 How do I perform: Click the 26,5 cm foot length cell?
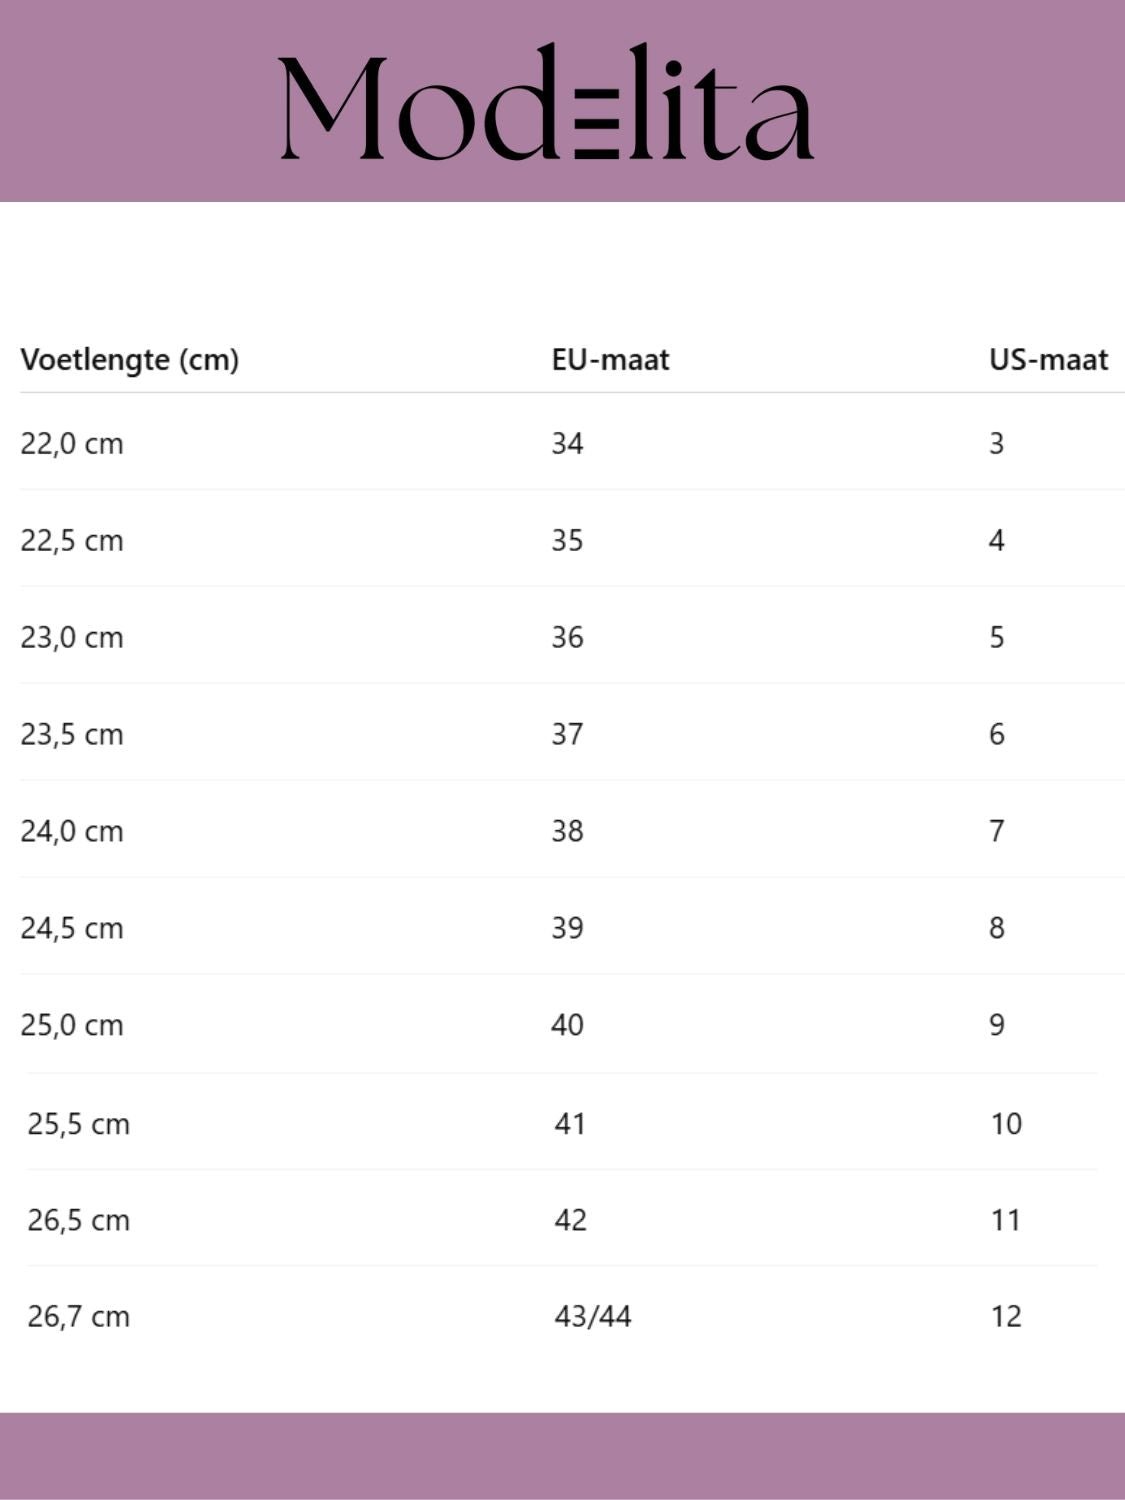[x=78, y=1220]
